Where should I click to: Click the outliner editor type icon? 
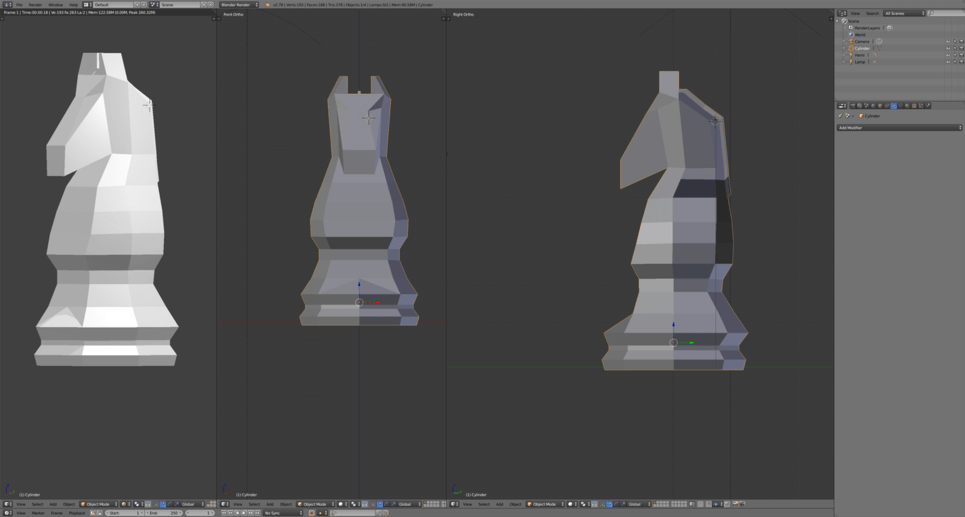click(841, 13)
